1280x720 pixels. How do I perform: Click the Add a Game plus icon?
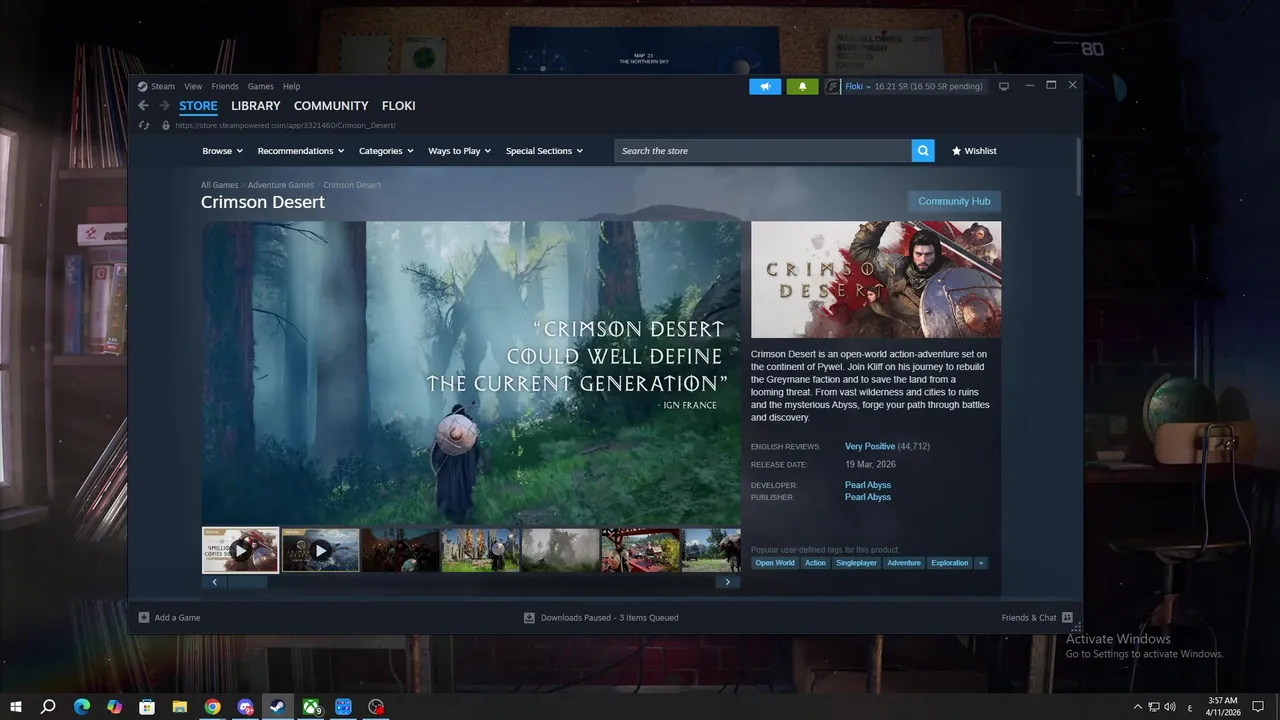click(144, 618)
